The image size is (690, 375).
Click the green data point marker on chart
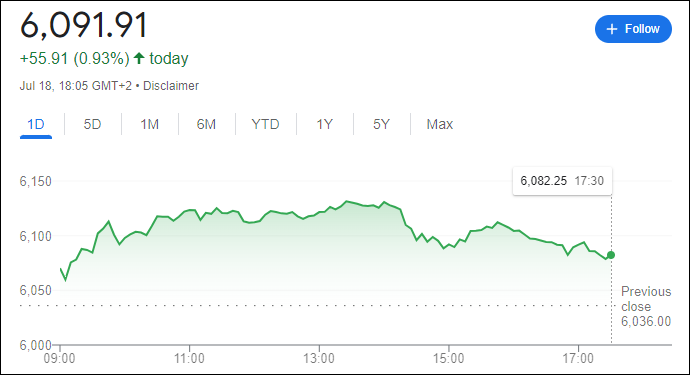pyautogui.click(x=611, y=255)
